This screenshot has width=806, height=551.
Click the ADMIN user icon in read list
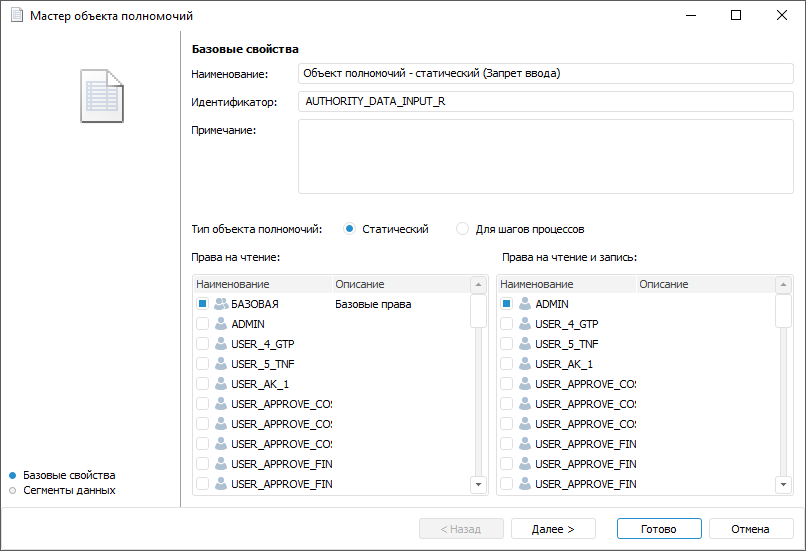click(220, 324)
